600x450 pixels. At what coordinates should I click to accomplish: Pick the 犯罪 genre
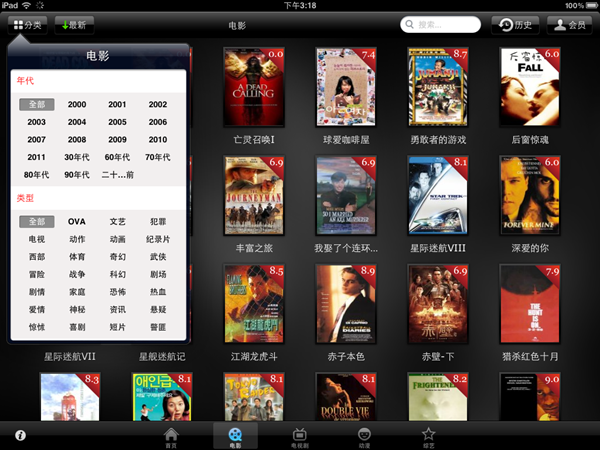[x=158, y=222]
